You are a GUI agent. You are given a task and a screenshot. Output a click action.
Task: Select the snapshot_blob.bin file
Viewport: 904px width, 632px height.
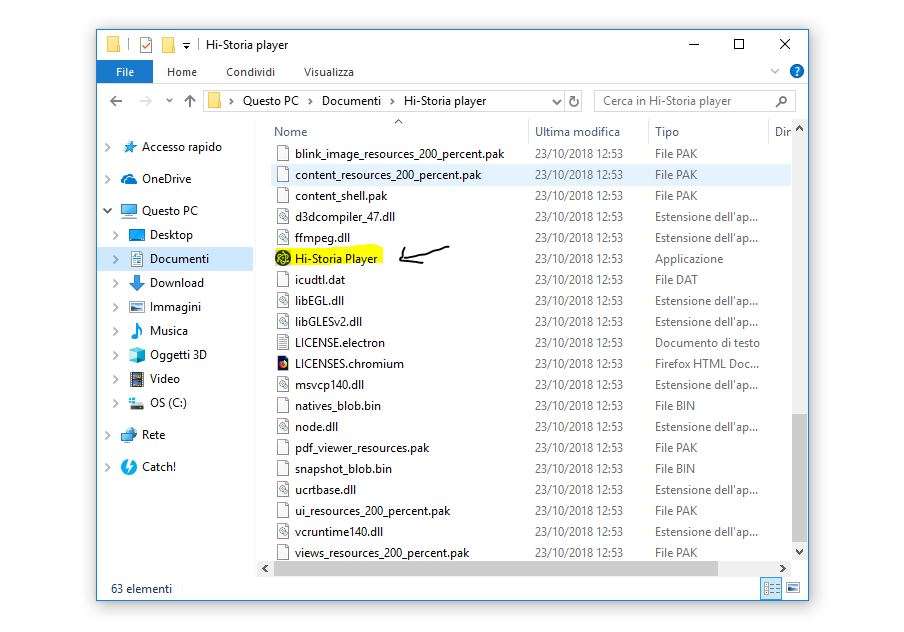point(343,469)
